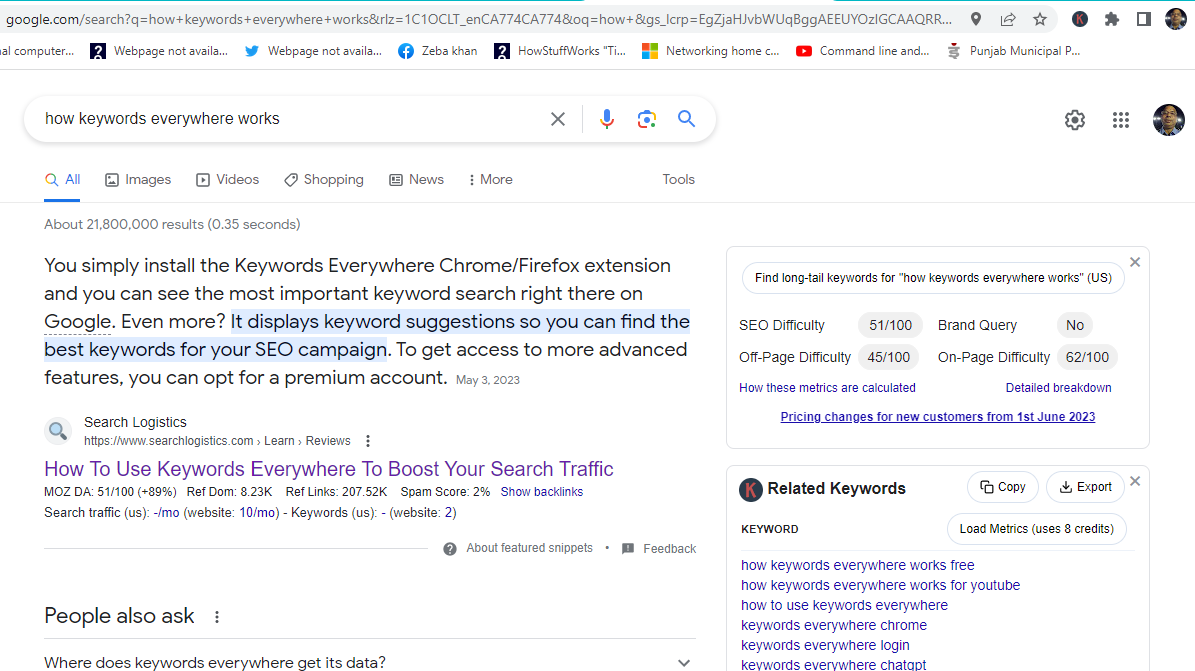Toggle Chrome side panel icon
This screenshot has width=1195, height=671.
(x=1143, y=19)
